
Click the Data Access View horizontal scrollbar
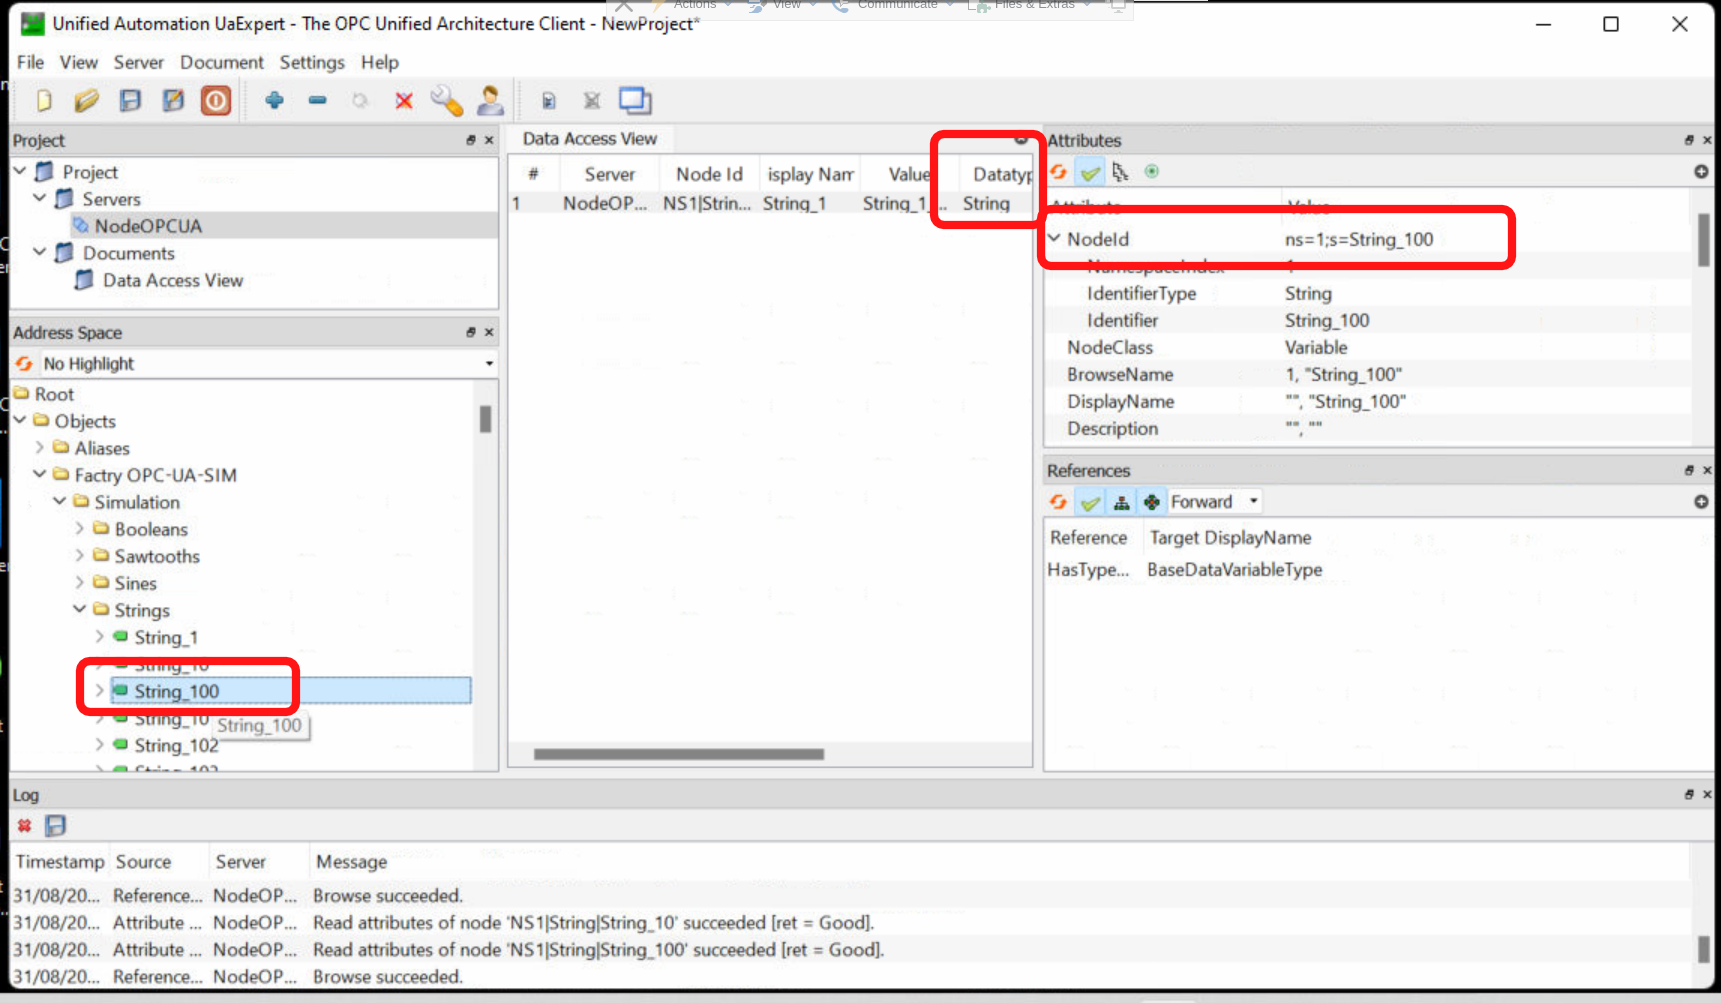click(x=679, y=755)
